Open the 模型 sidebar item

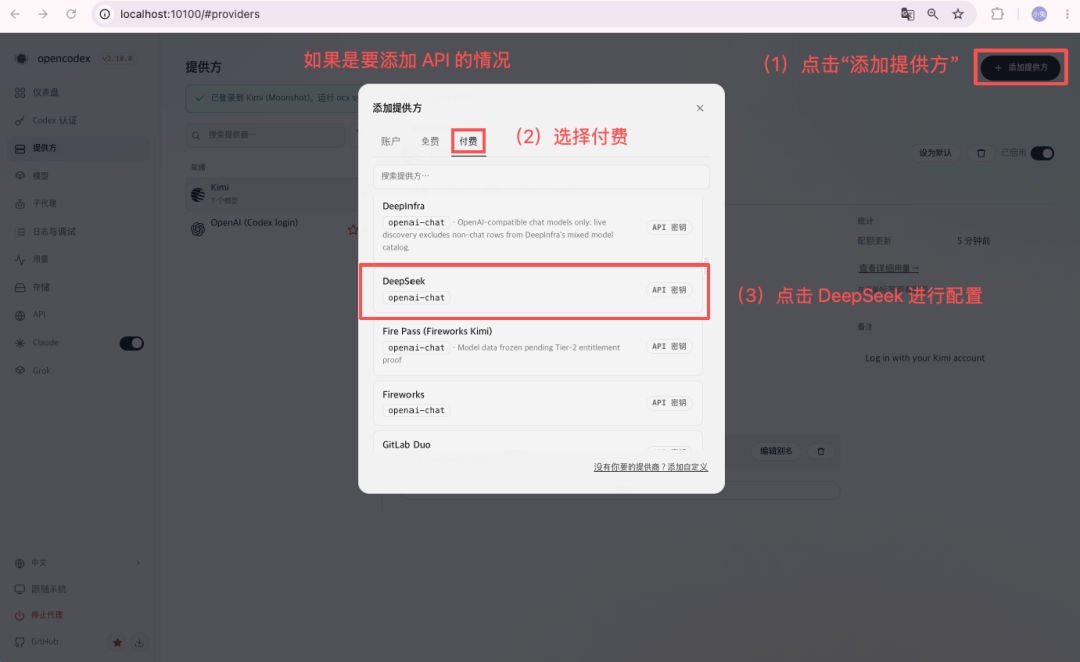point(78,176)
